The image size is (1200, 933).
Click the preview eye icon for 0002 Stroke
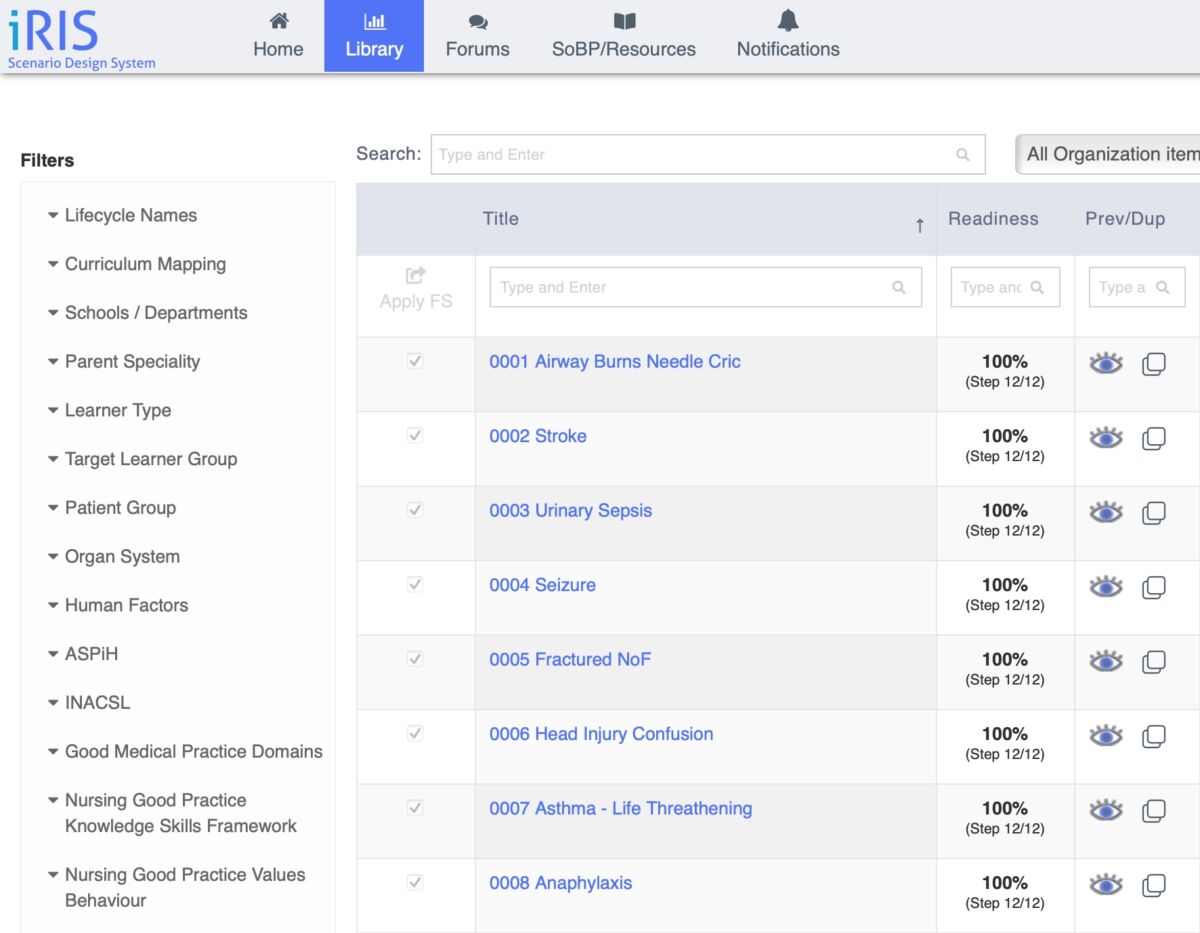[x=1105, y=438]
